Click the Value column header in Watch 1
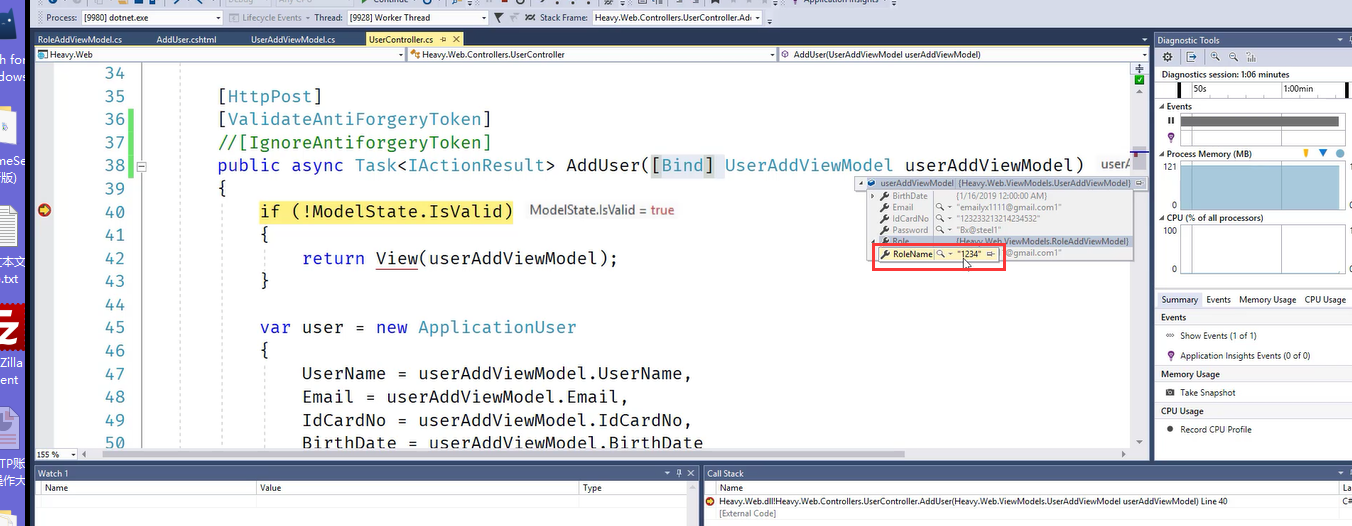 [x=418, y=488]
